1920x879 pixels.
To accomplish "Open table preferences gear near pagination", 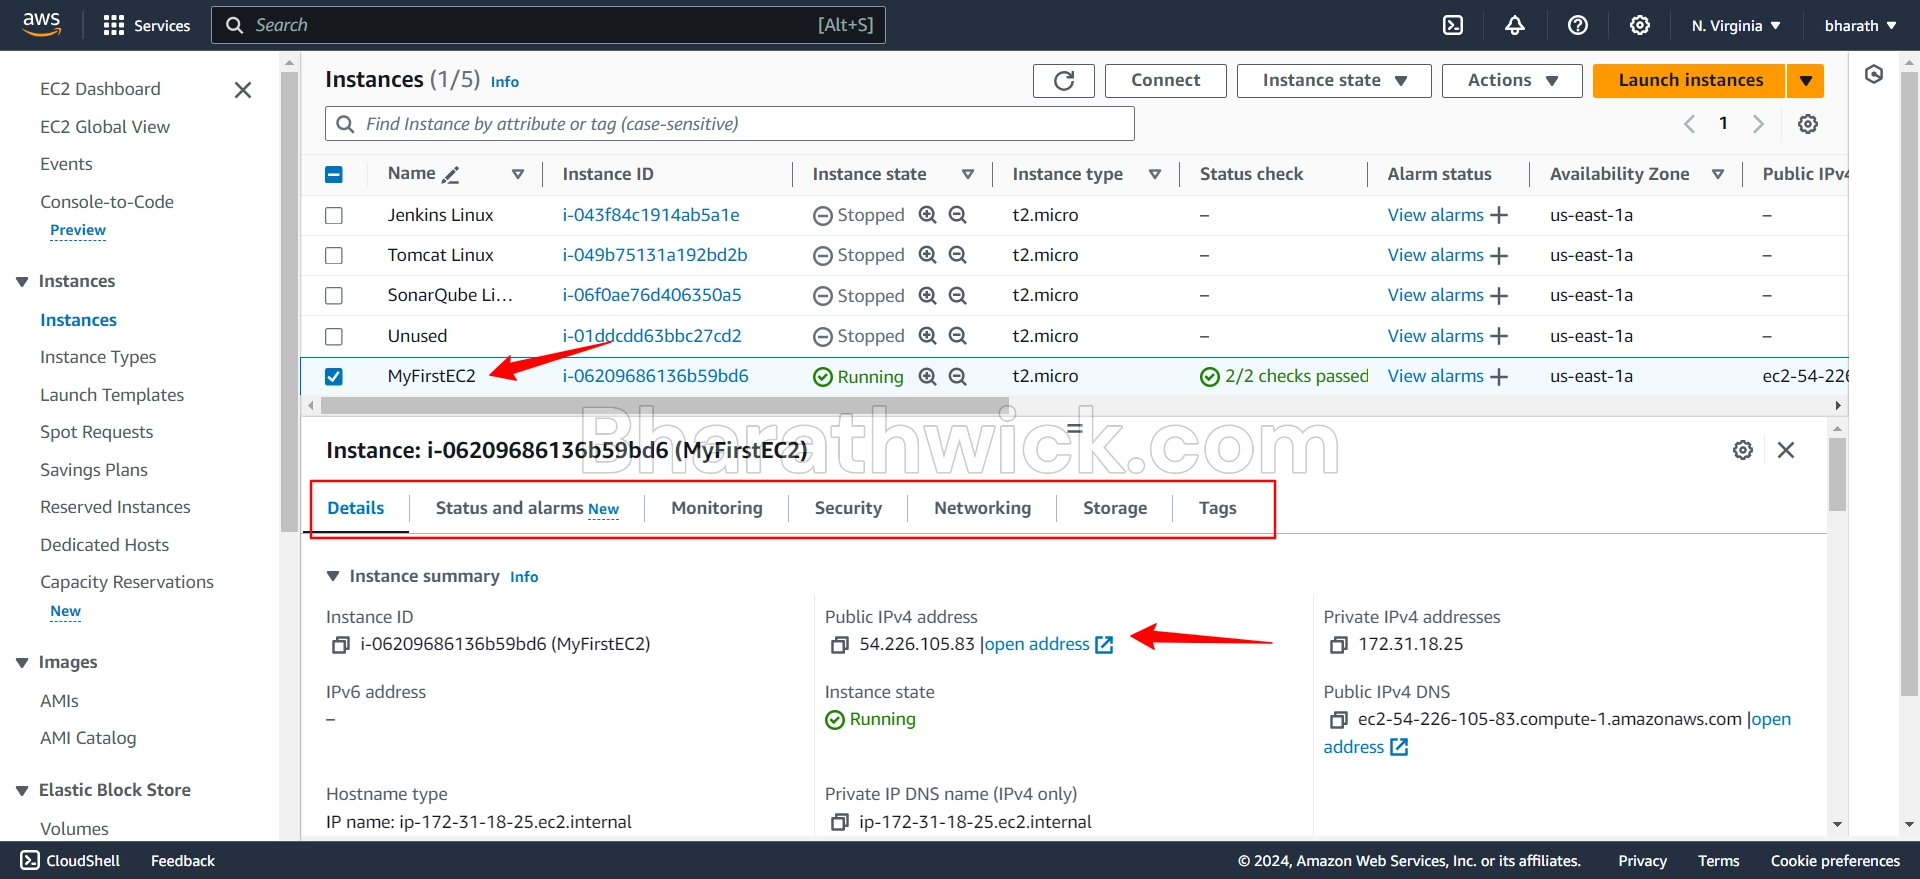I will [x=1808, y=124].
